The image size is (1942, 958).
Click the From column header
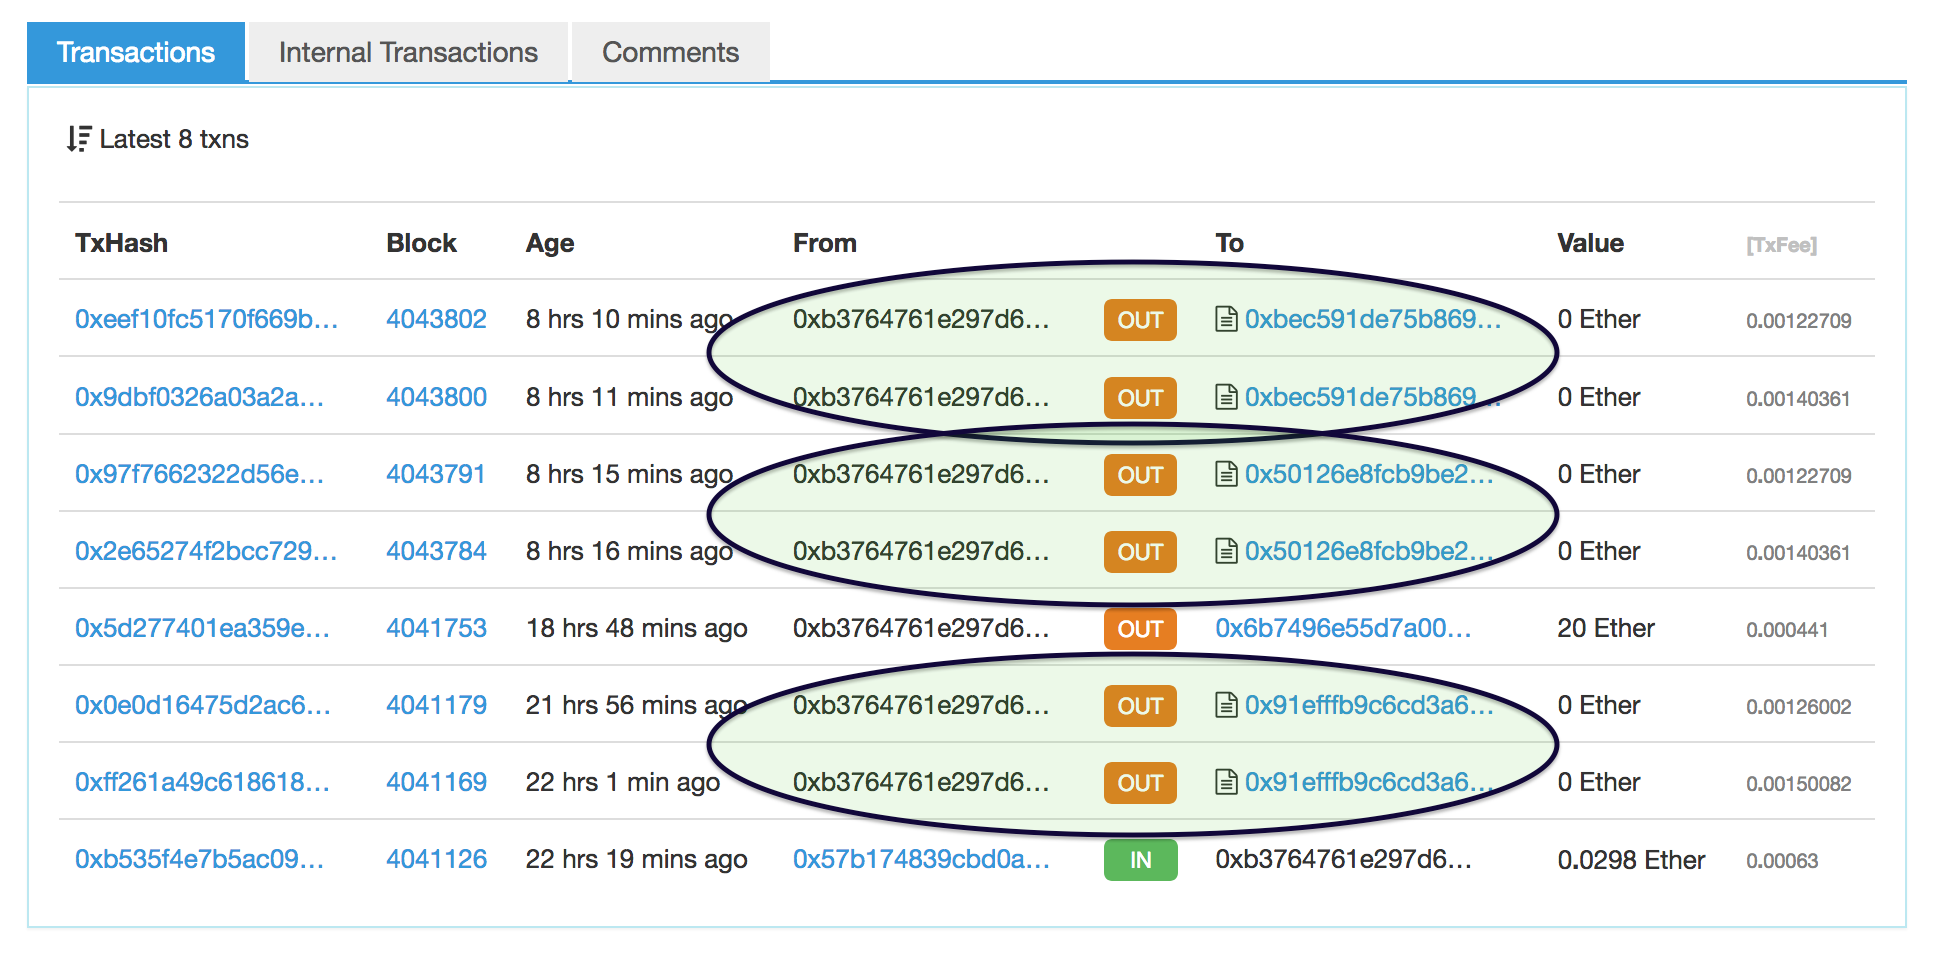coord(825,243)
